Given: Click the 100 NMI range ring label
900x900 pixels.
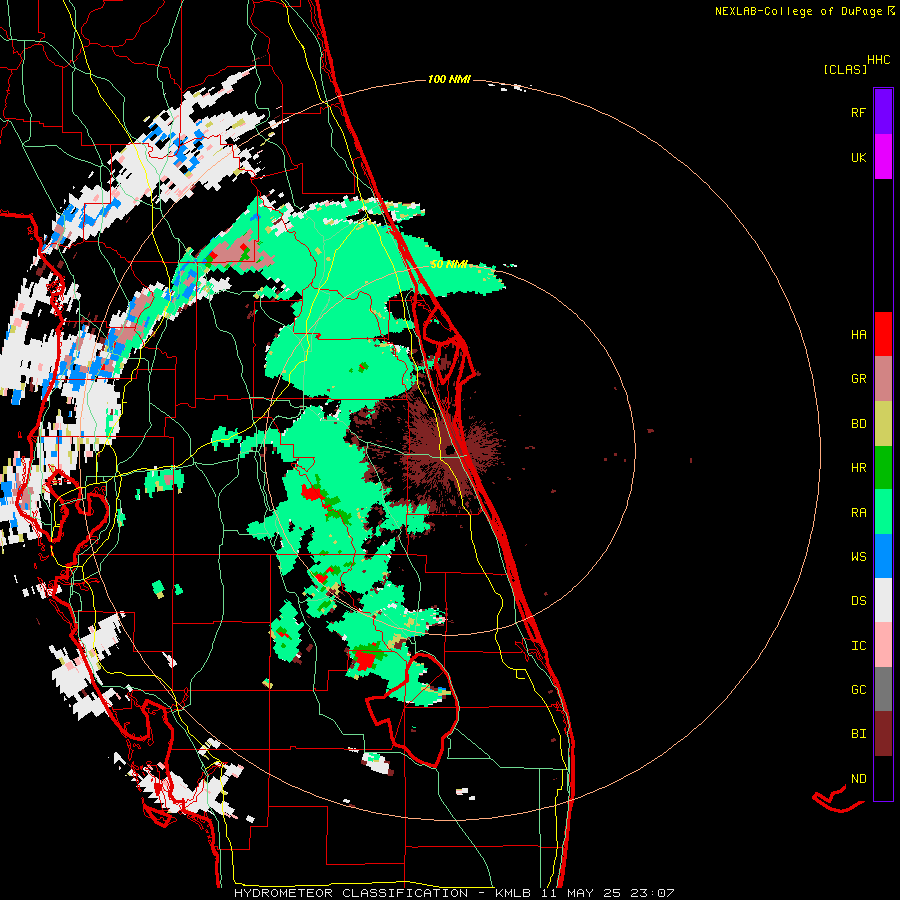Looking at the screenshot, I should (x=449, y=79).
